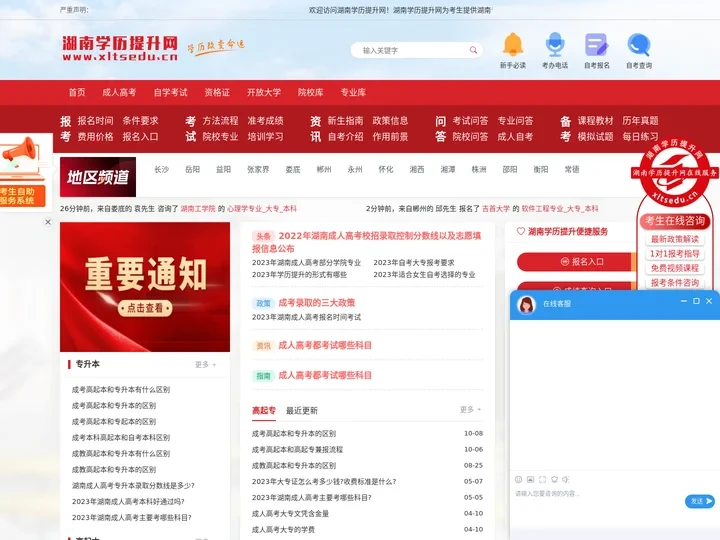Open the 考办电话 microphone icon
Screen dimensions: 720x540
point(555,45)
